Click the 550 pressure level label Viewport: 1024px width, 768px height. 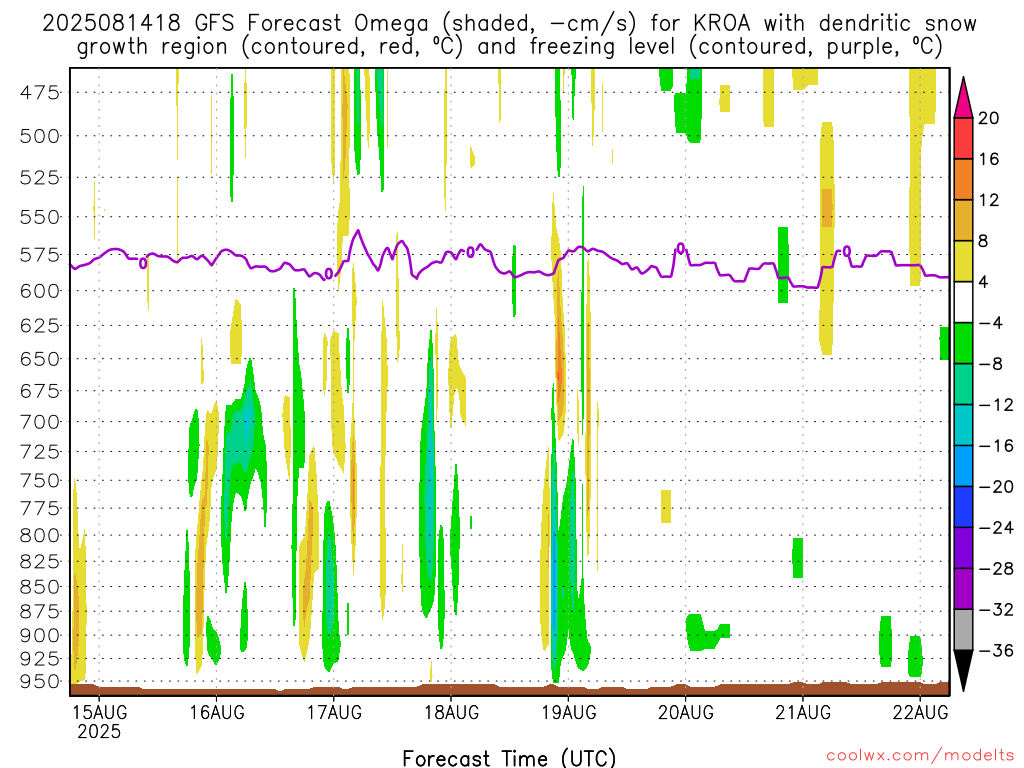coord(40,217)
